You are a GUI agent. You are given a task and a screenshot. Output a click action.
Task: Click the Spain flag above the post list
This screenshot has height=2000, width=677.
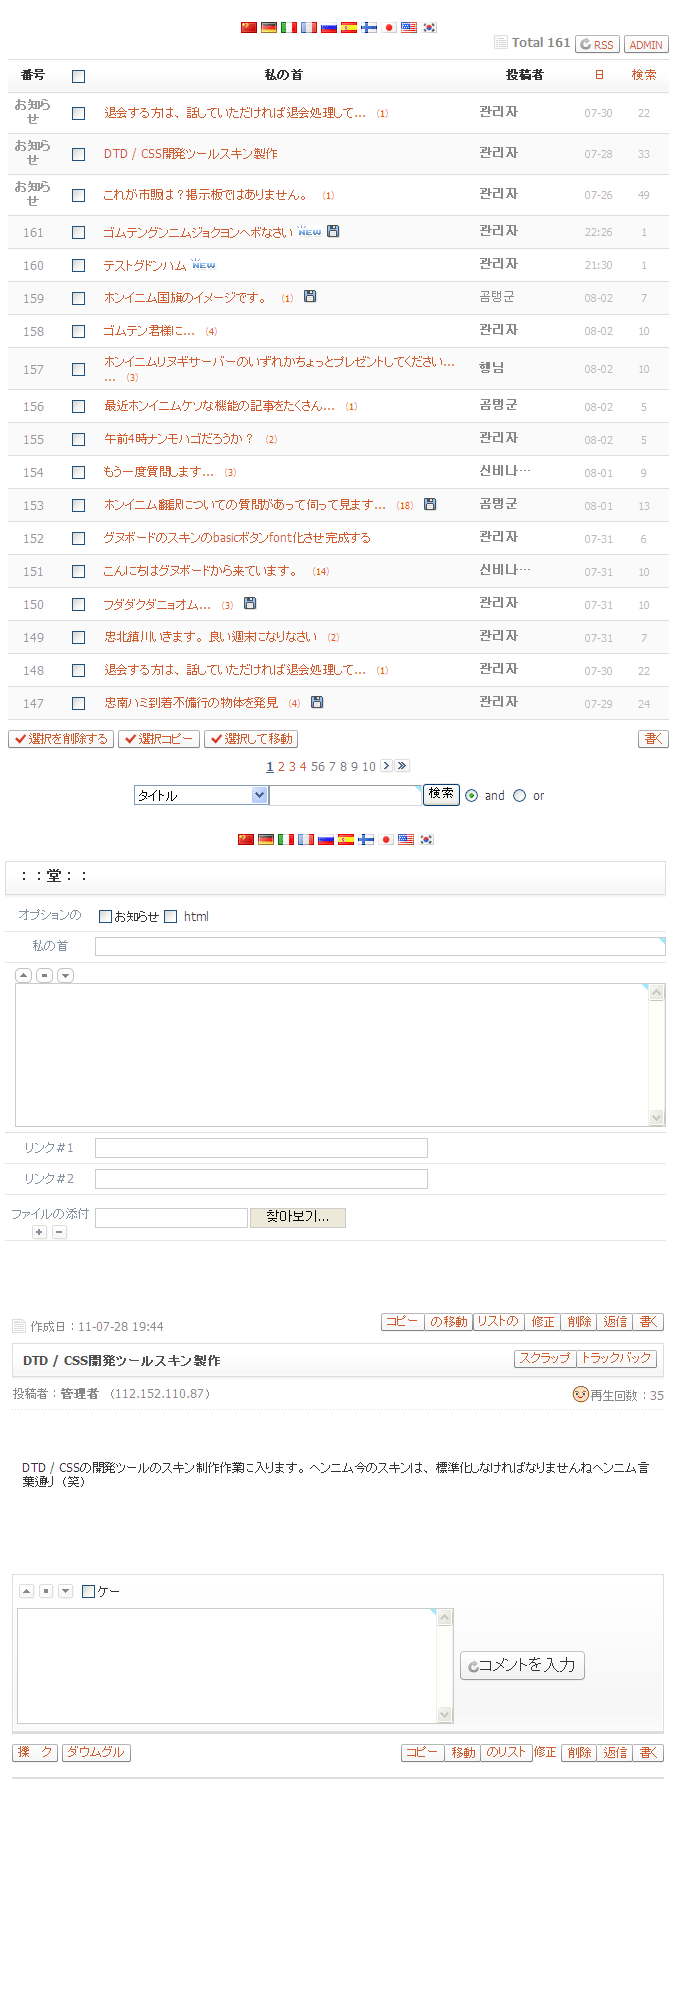[349, 27]
